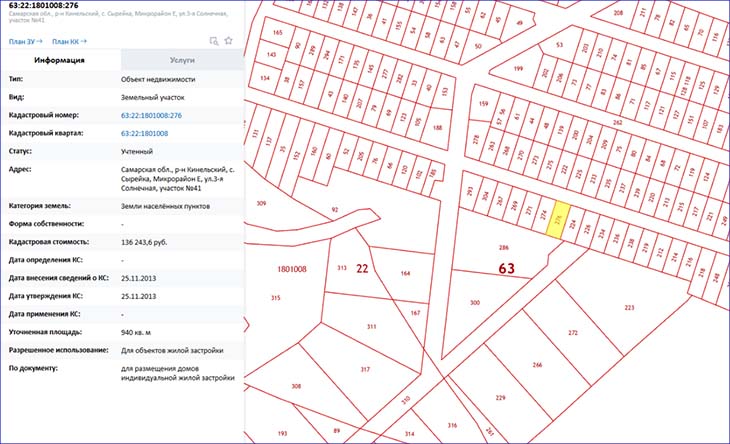Select parcel 286 on the map
This screenshot has height=444, width=730.
pos(504,248)
